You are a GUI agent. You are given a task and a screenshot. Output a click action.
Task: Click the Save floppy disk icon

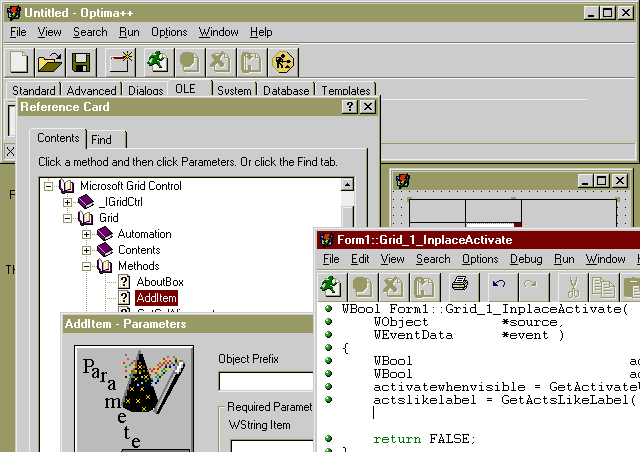(81, 62)
